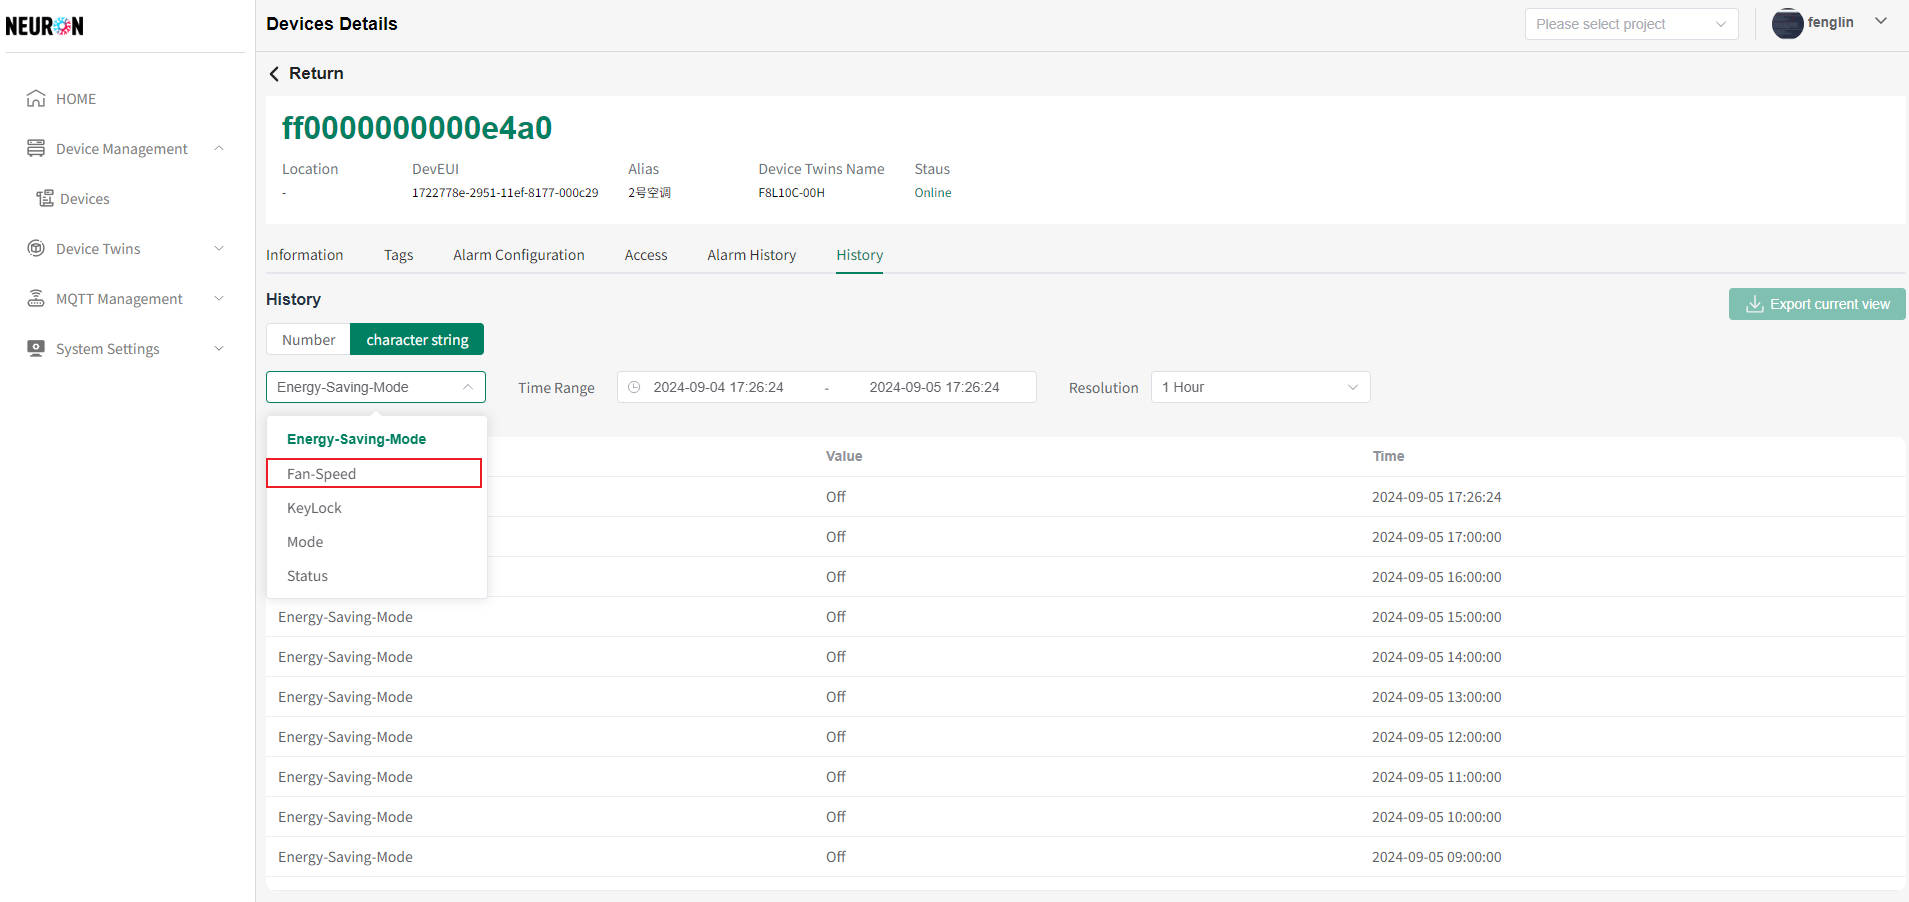This screenshot has width=1909, height=902.
Task: Click the DevEUI value 1722778e-2951-11ef-8177-000c29
Action: (505, 193)
